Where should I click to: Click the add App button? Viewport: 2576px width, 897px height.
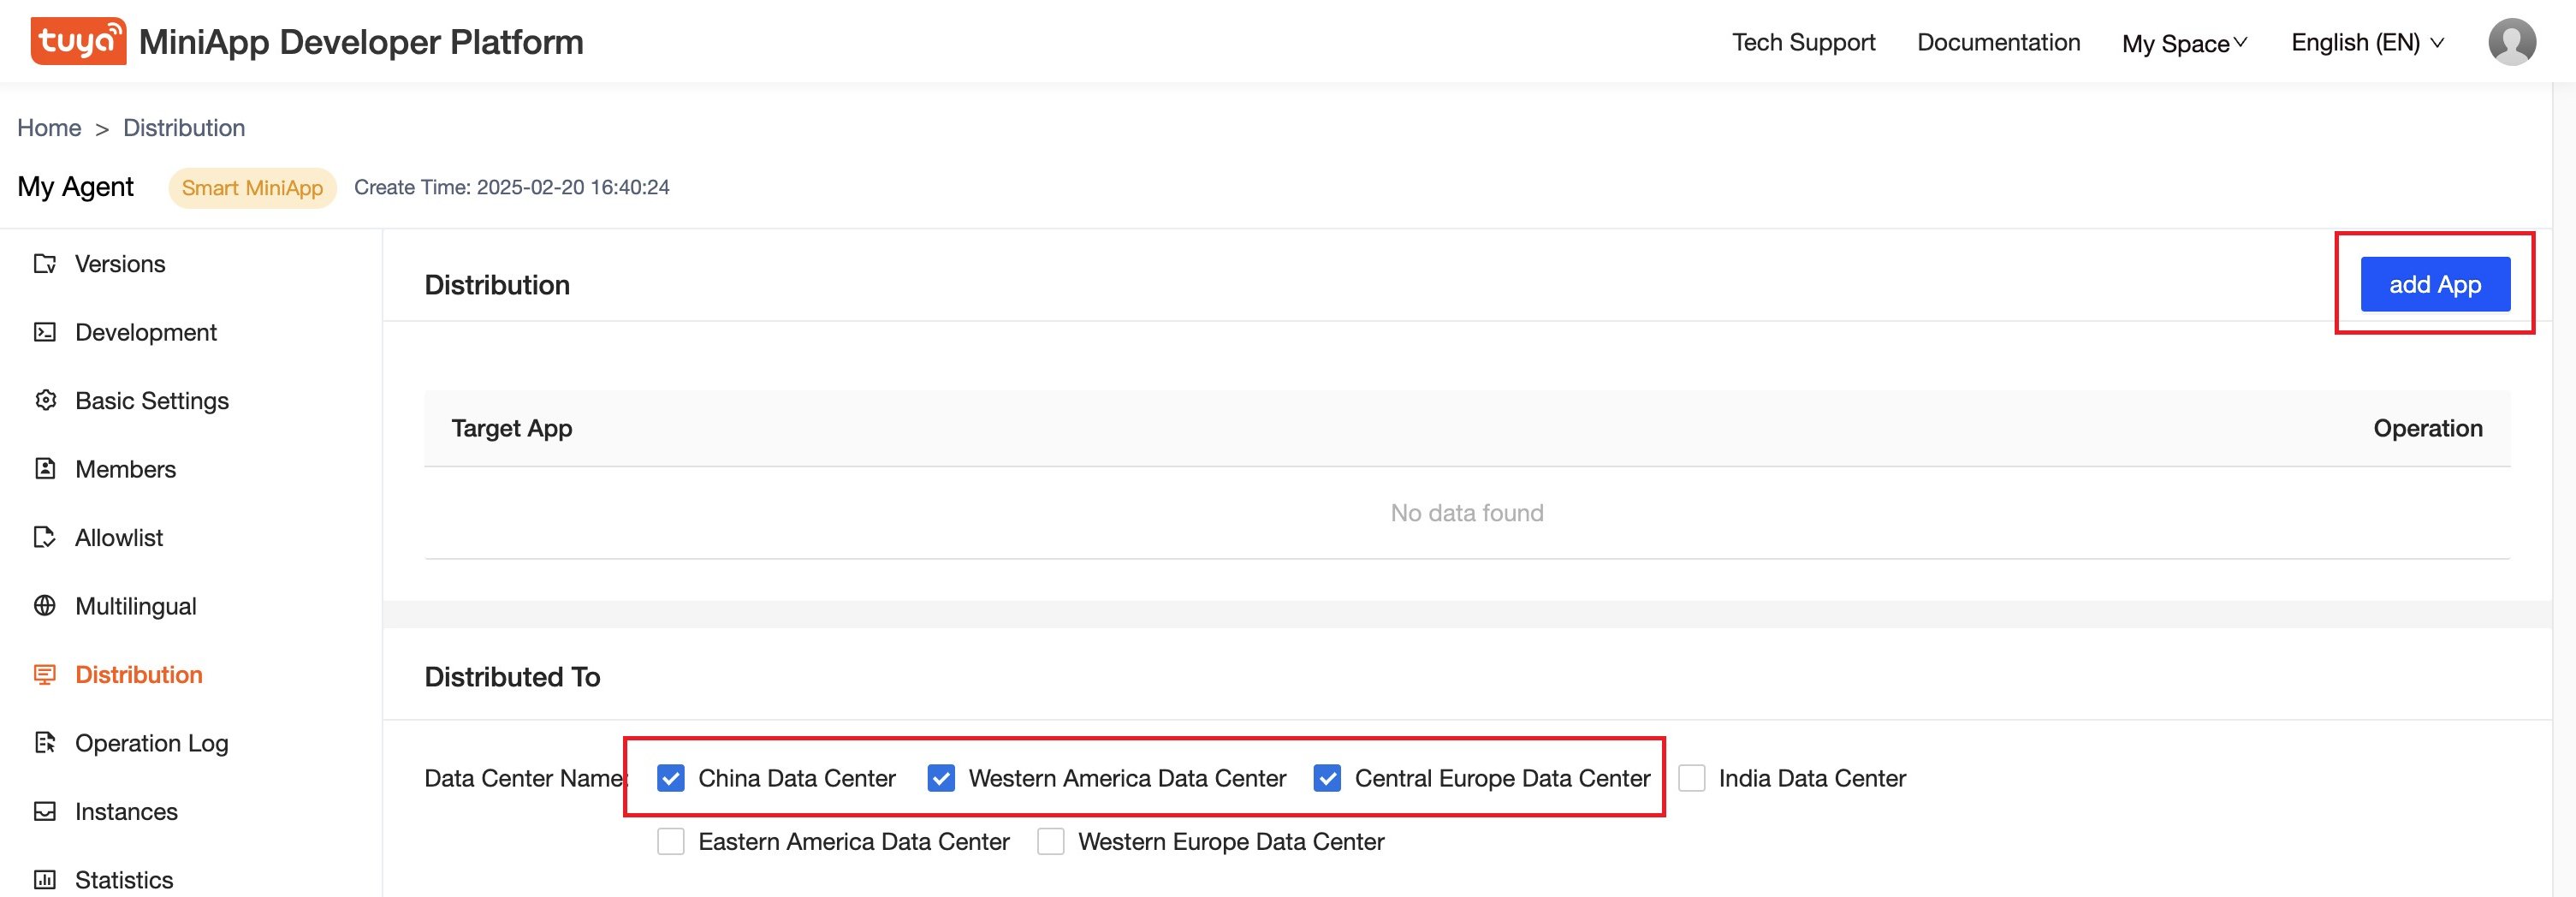coord(2435,284)
